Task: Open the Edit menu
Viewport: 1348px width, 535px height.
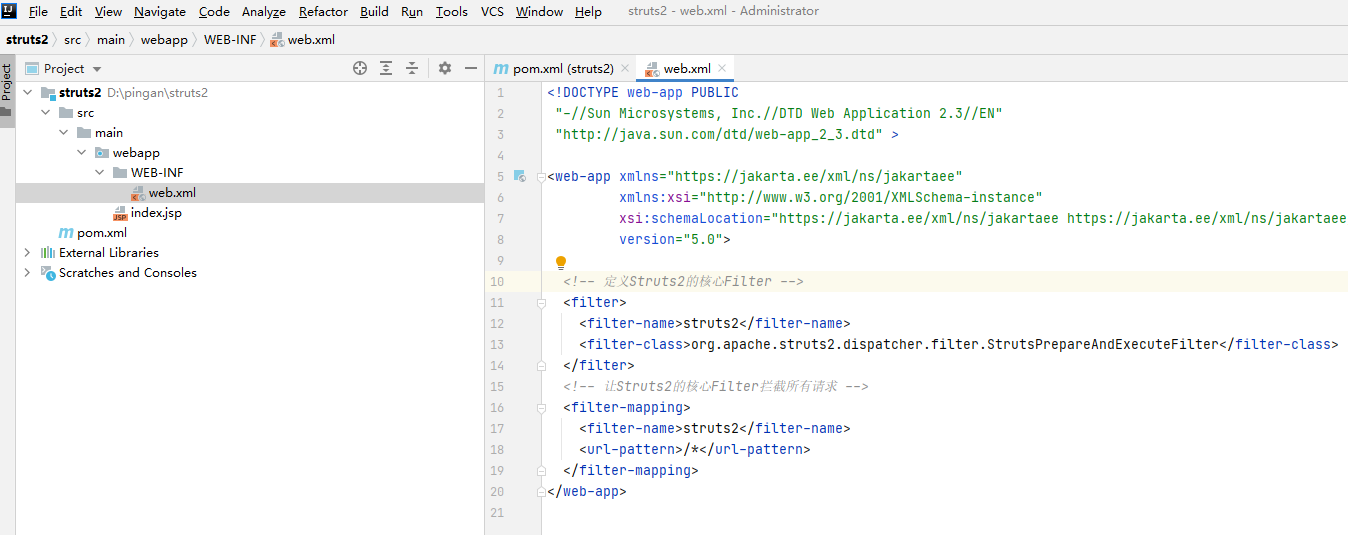Action: [x=71, y=11]
